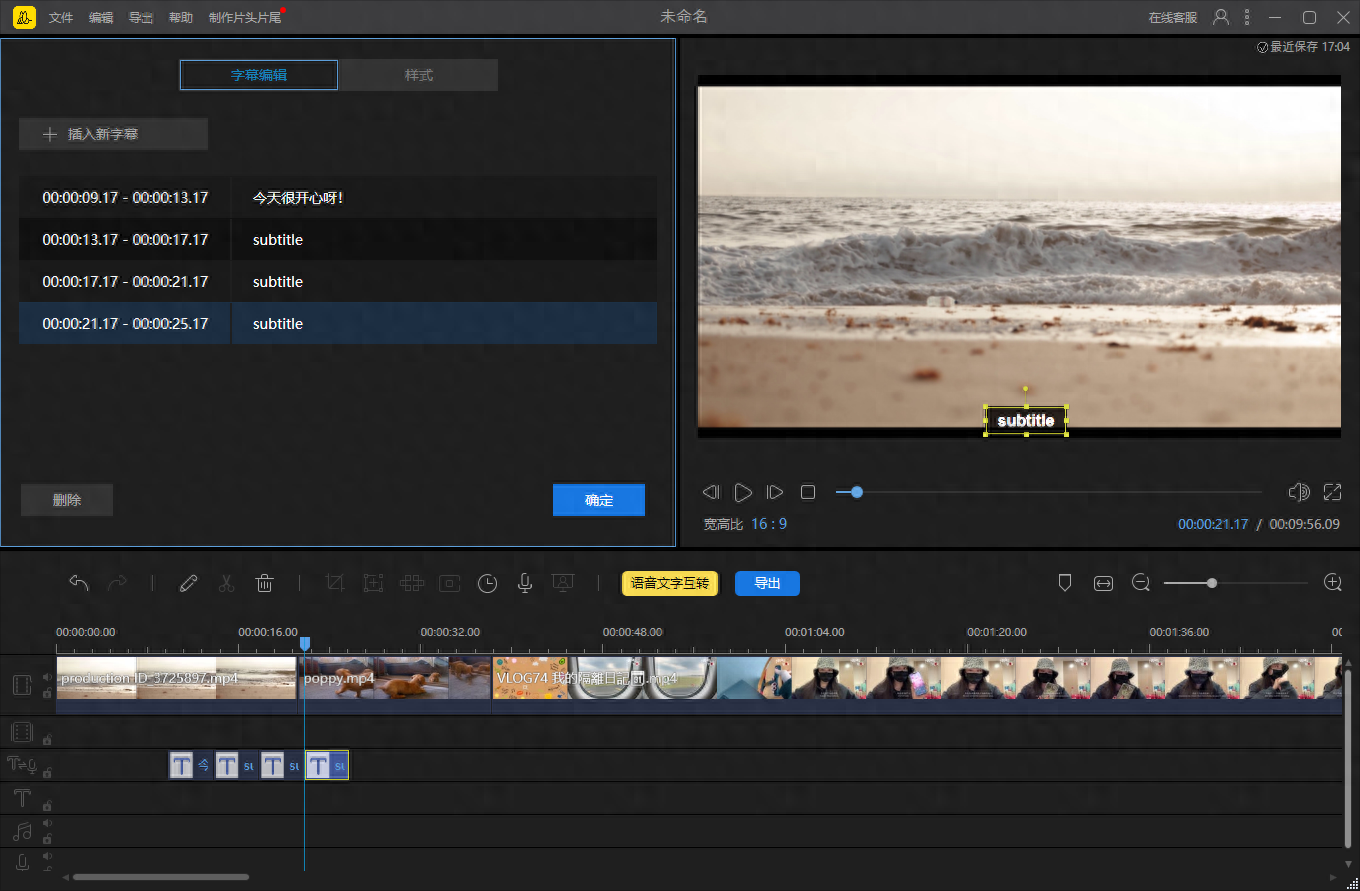Viewport: 1360px width, 891px height.
Task: Open 制作片头片尾 in the menu bar
Action: point(245,18)
